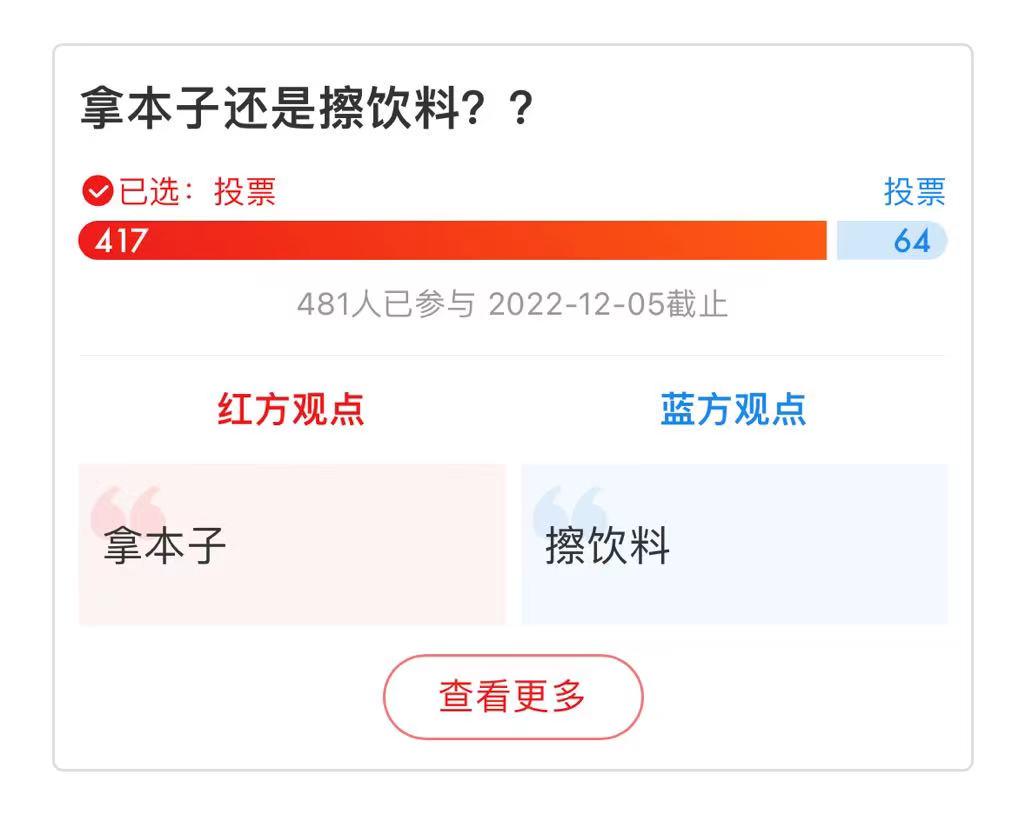Open the 查看更多 see more button
1026x814 pixels.
(513, 695)
